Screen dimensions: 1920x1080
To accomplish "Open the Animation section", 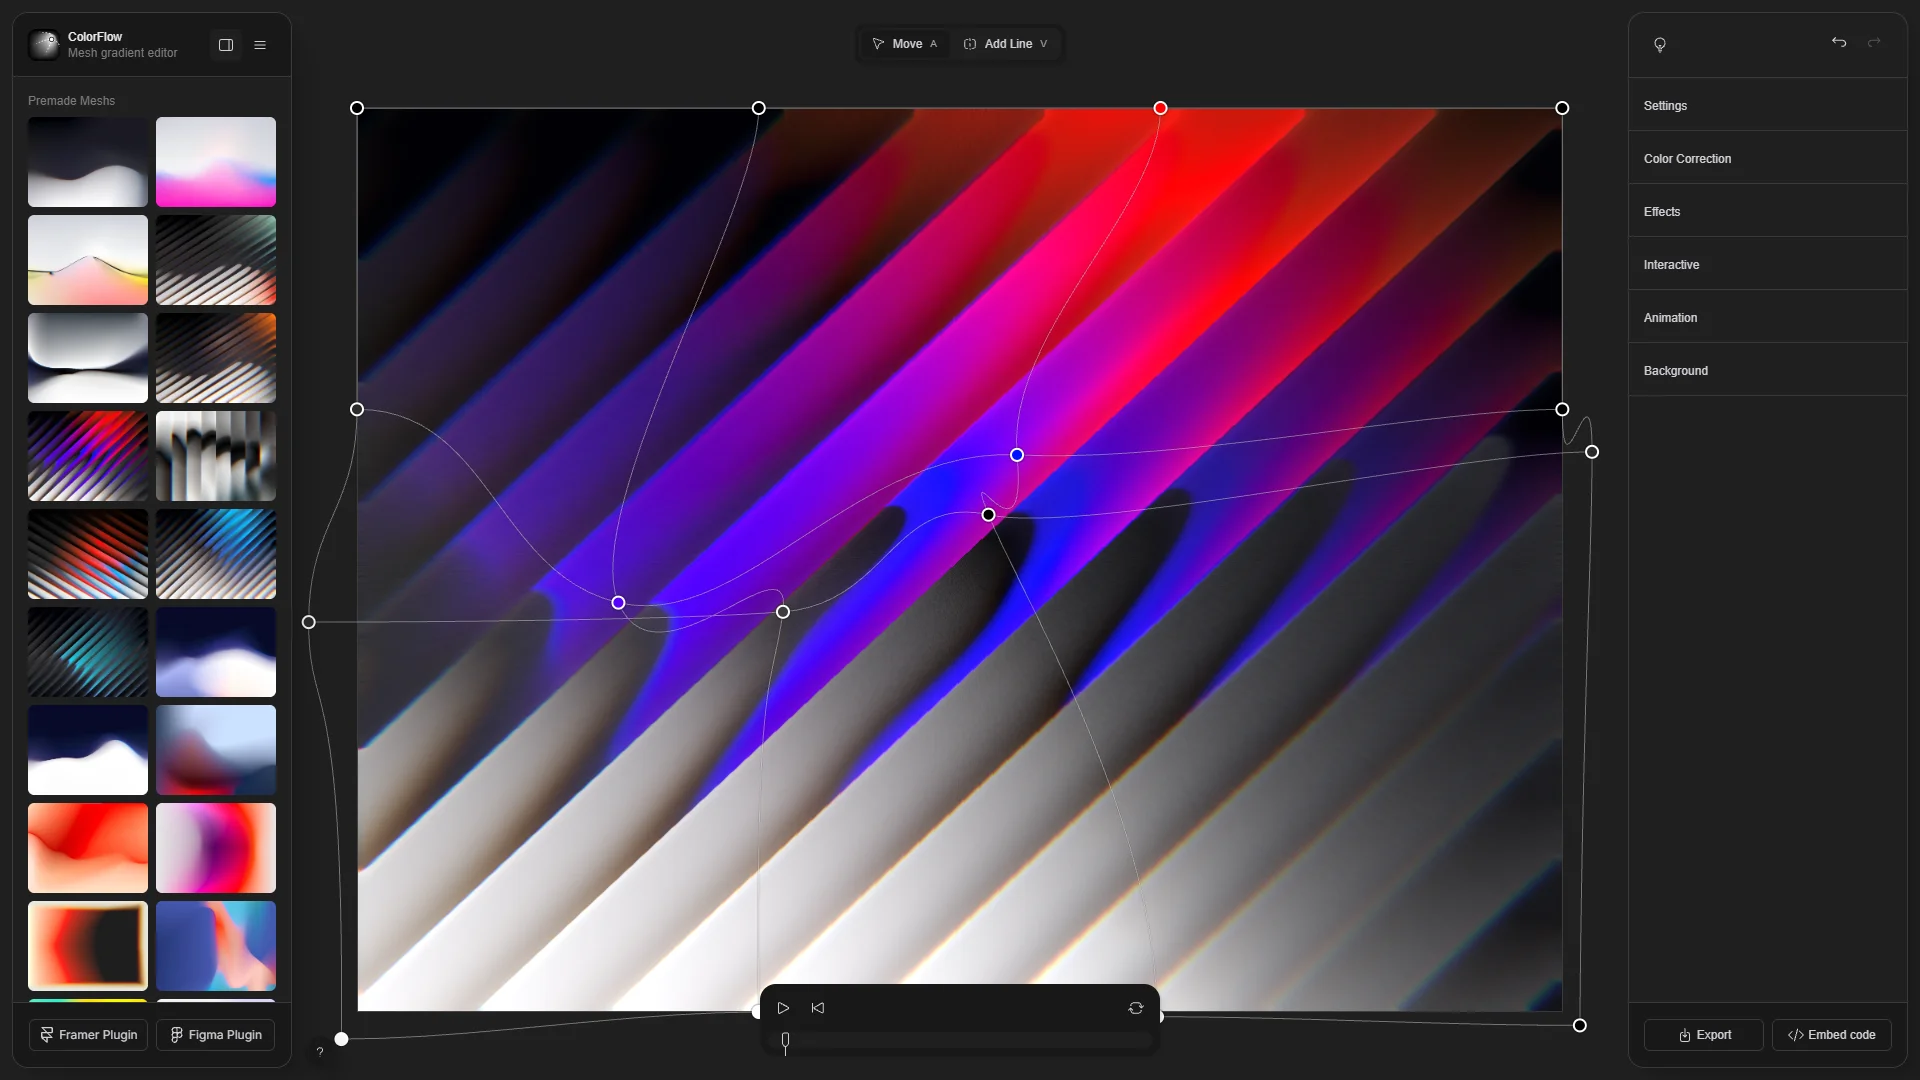I will tap(1768, 317).
